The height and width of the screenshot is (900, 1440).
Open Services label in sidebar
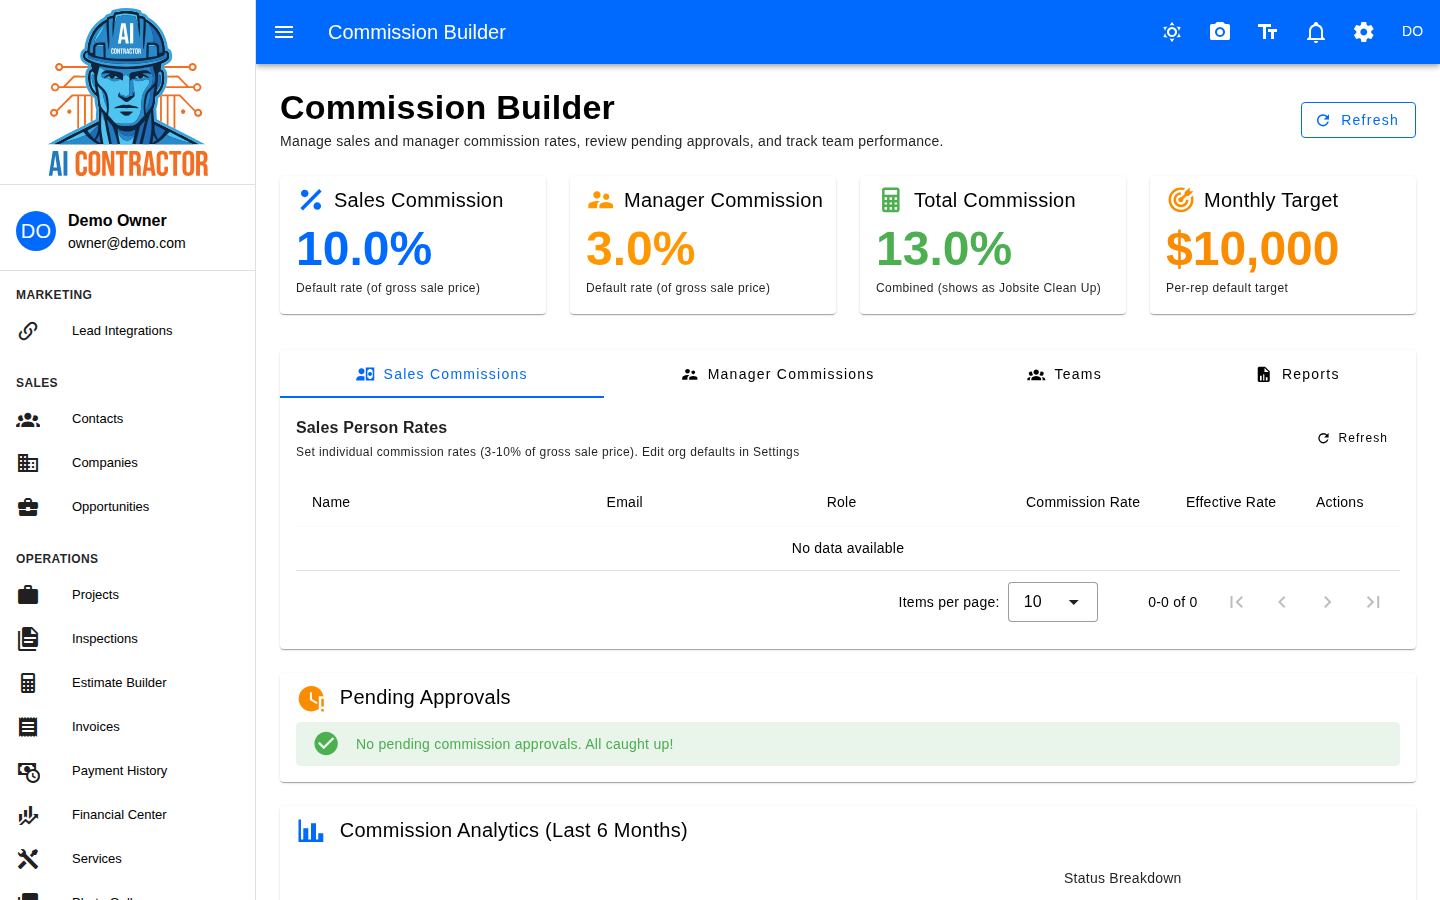pos(97,859)
